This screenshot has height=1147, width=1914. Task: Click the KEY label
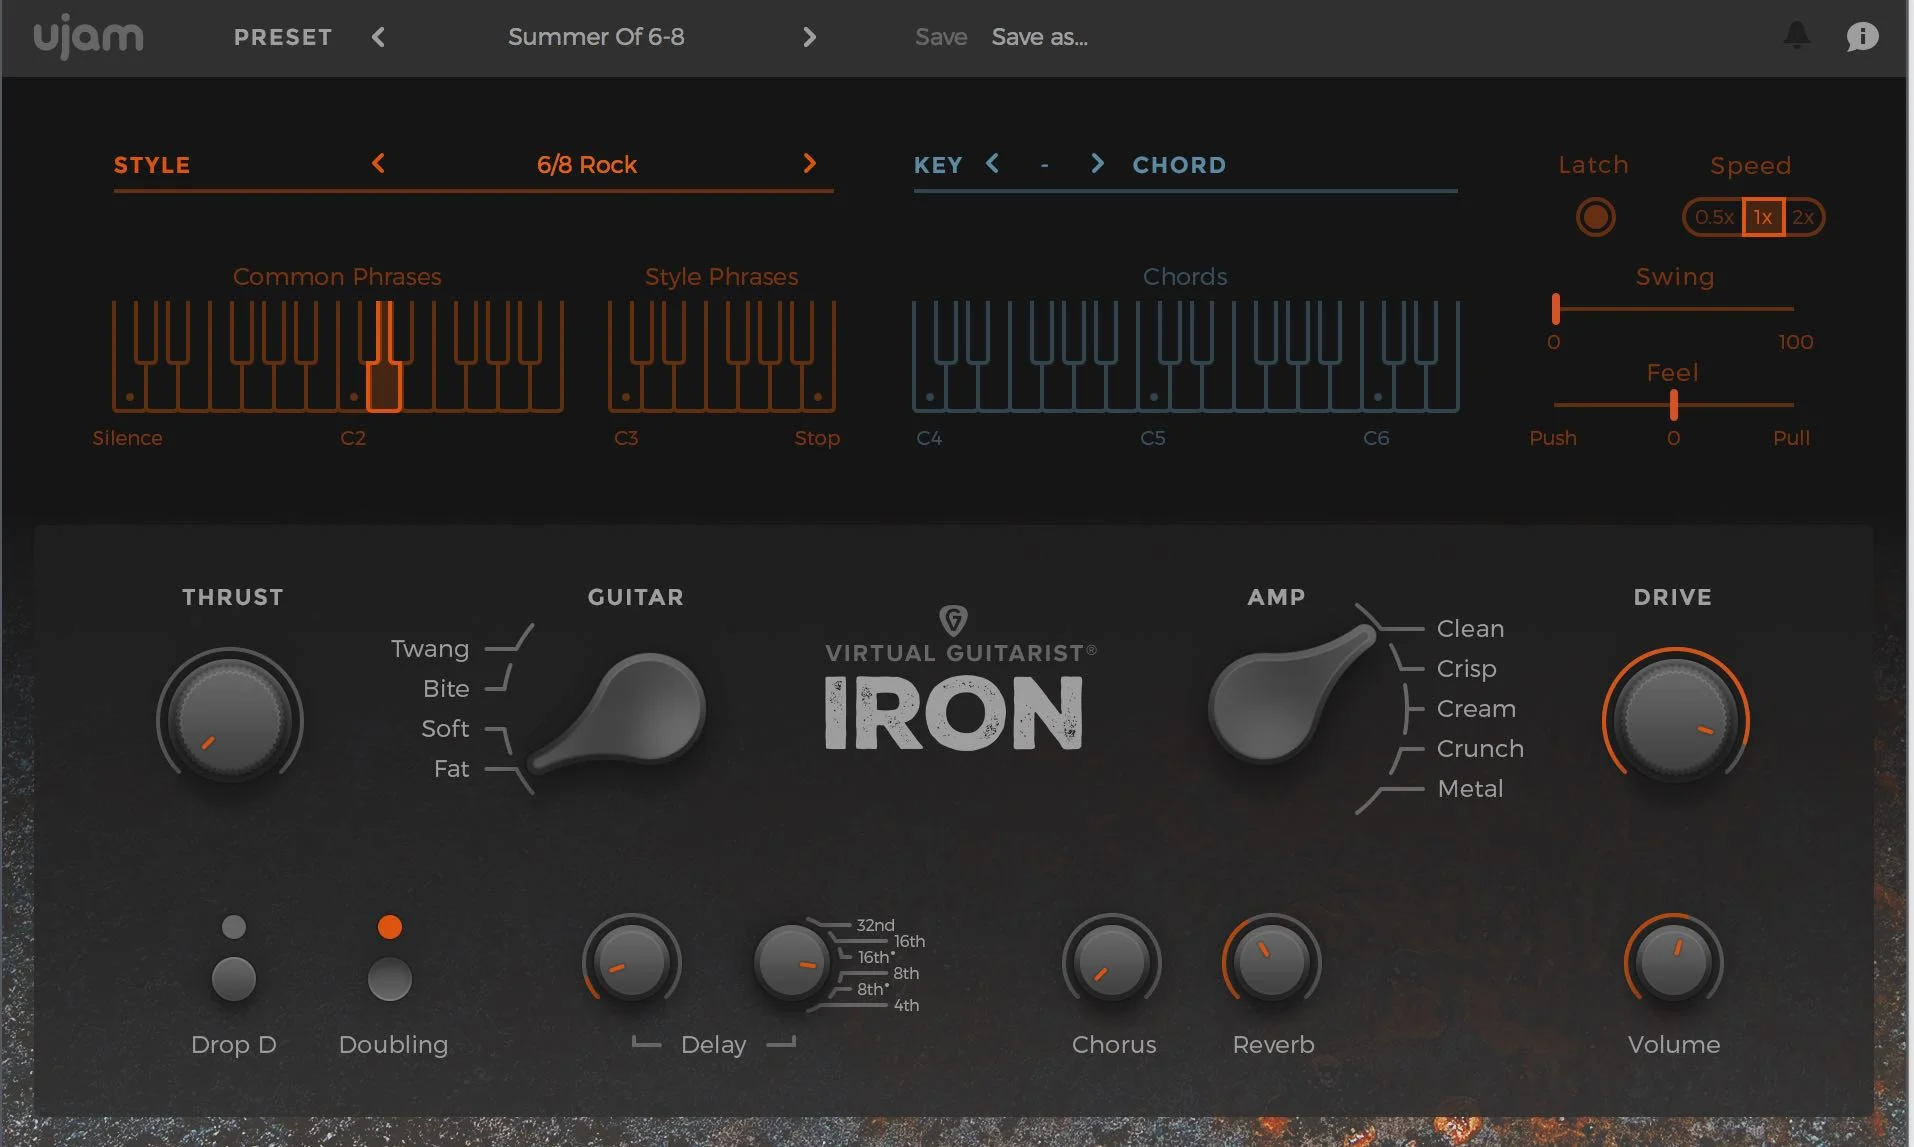pyautogui.click(x=938, y=165)
